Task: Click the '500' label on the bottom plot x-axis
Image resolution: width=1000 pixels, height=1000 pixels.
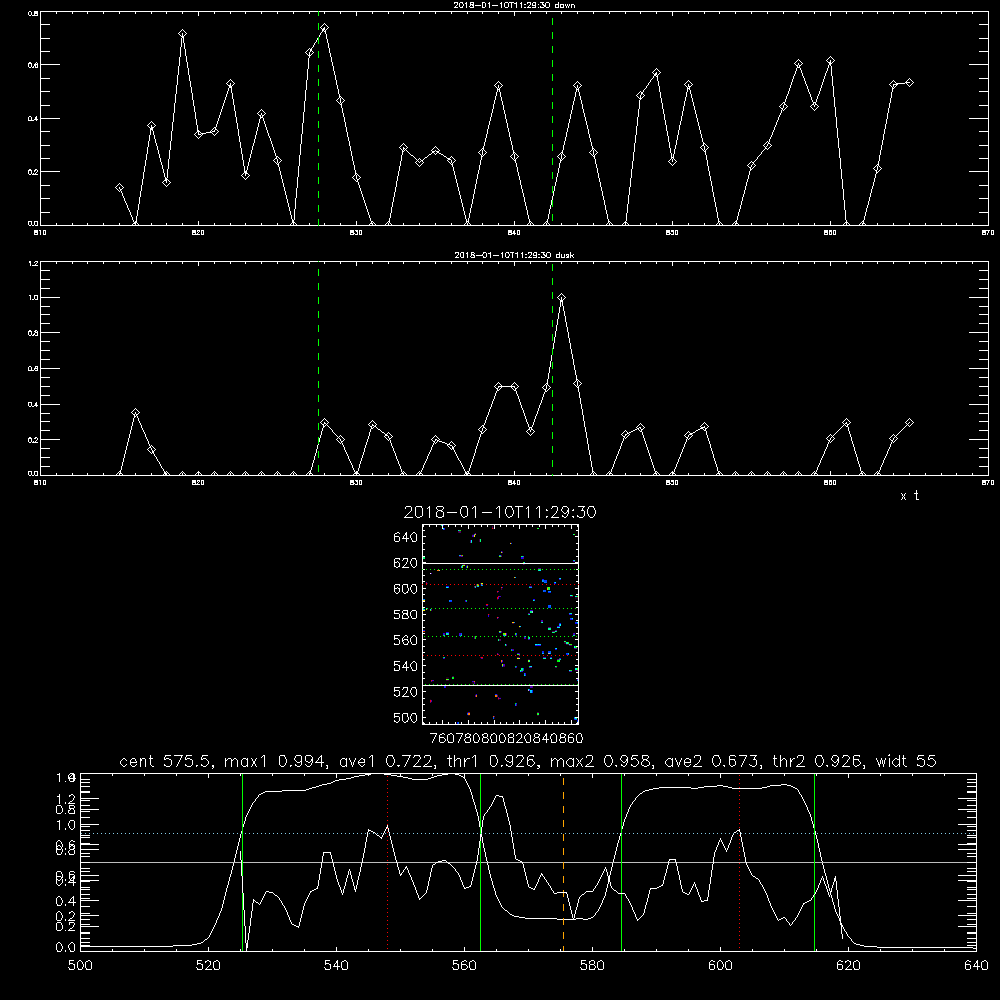Action: pos(80,966)
